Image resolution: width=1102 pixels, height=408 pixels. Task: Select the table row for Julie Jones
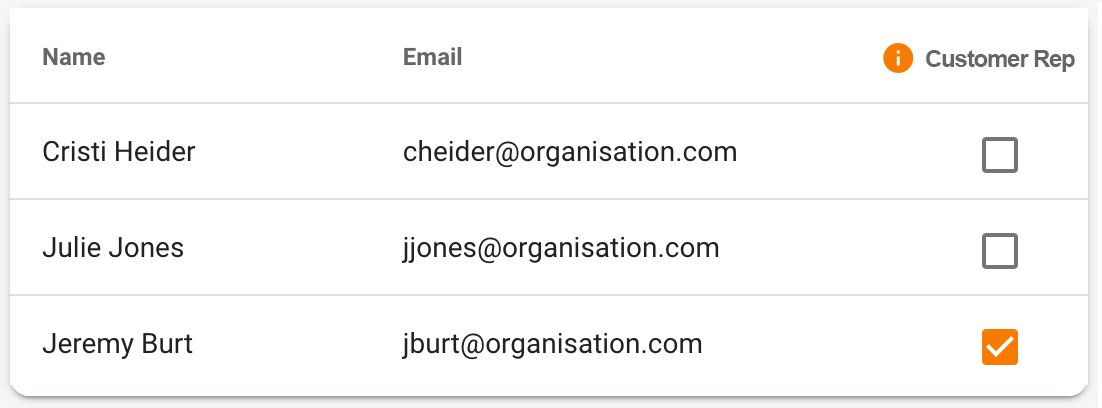pos(549,247)
